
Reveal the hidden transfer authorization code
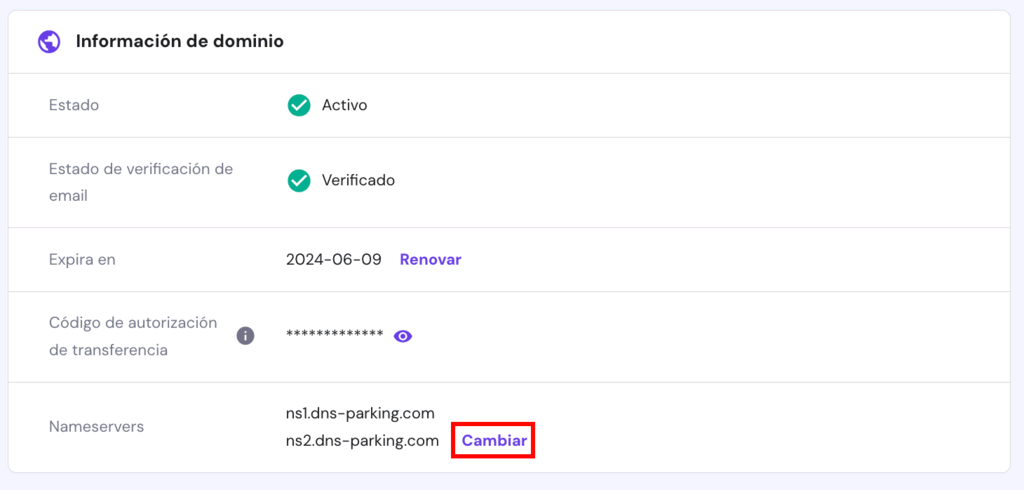coord(403,336)
